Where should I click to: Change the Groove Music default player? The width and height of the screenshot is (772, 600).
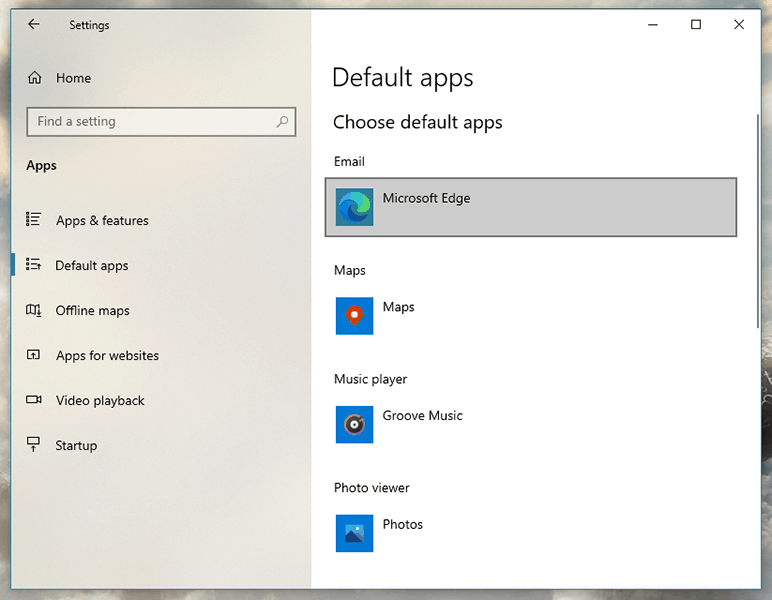pos(531,425)
